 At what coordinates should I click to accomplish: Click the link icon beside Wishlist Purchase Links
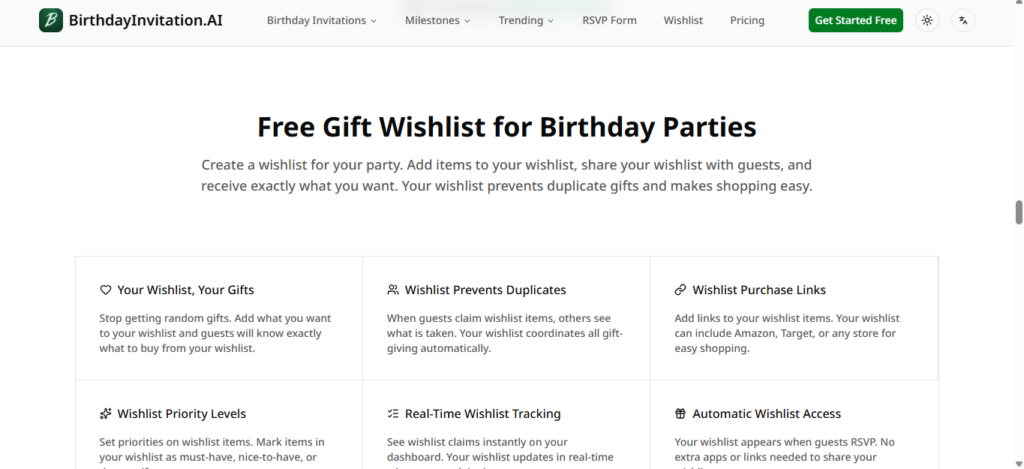point(681,290)
